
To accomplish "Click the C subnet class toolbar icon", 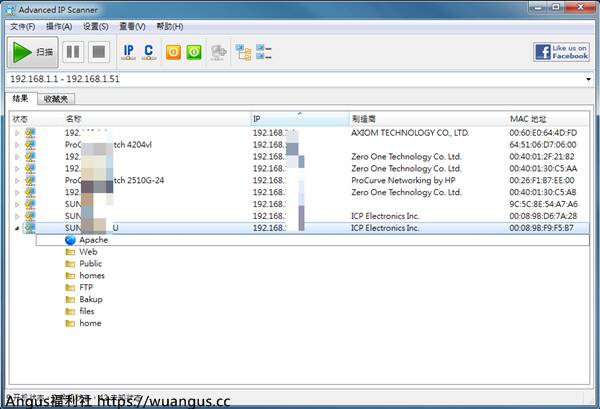I will [x=149, y=52].
